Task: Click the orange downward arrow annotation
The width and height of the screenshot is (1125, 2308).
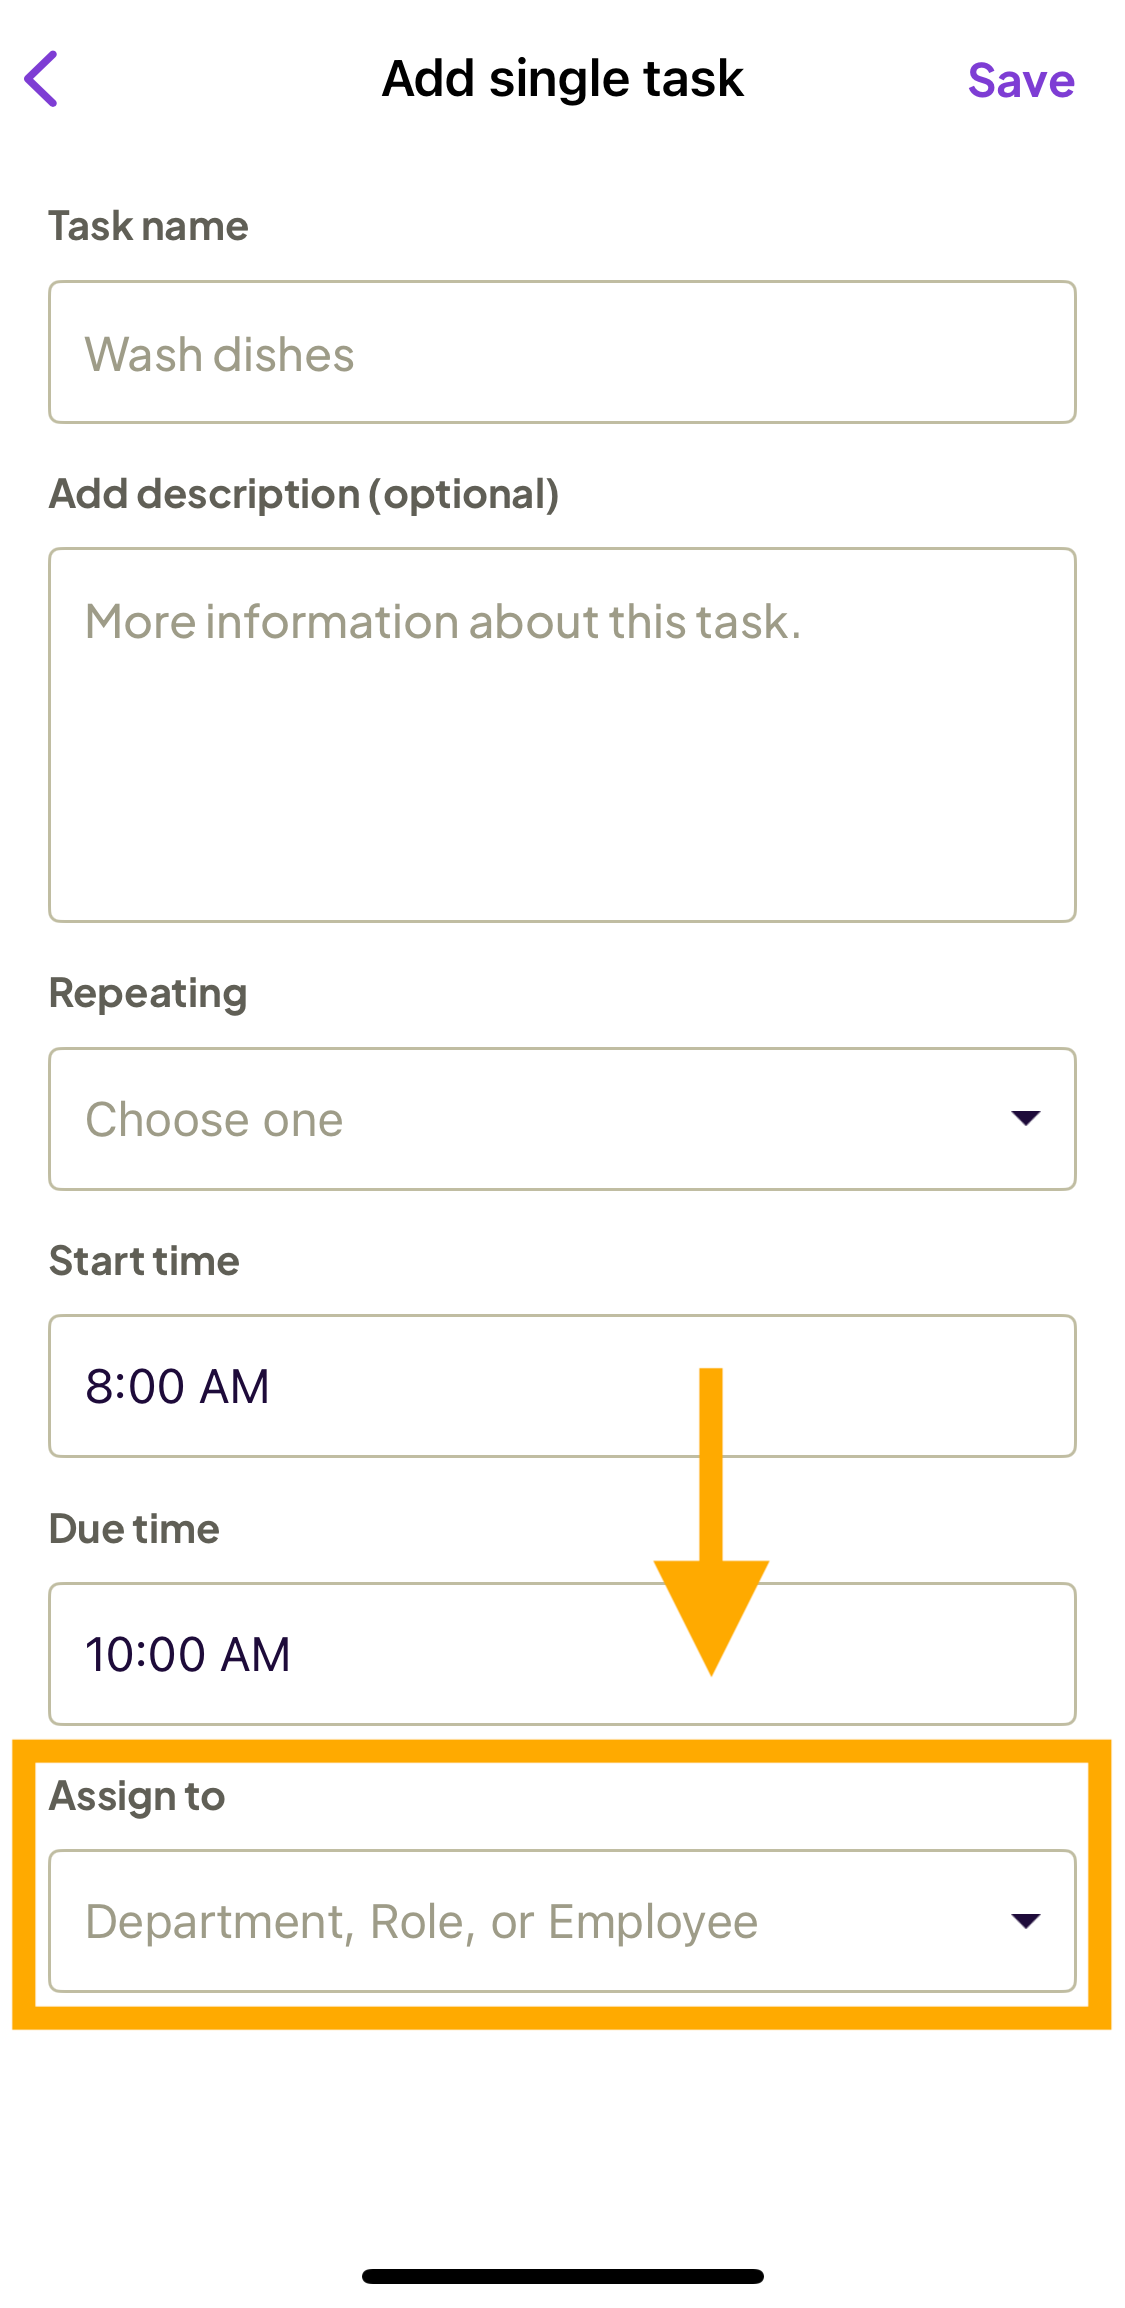Action: [711, 1521]
